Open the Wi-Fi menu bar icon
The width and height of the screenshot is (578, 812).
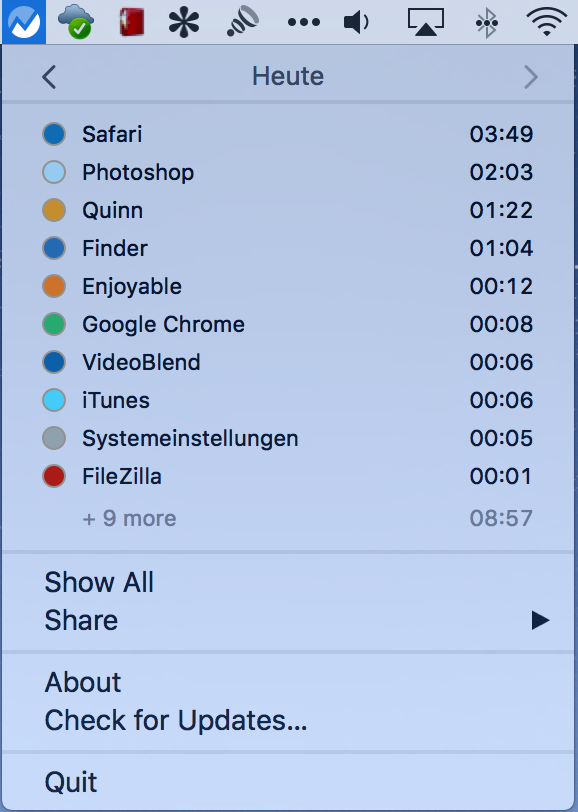[x=546, y=22]
